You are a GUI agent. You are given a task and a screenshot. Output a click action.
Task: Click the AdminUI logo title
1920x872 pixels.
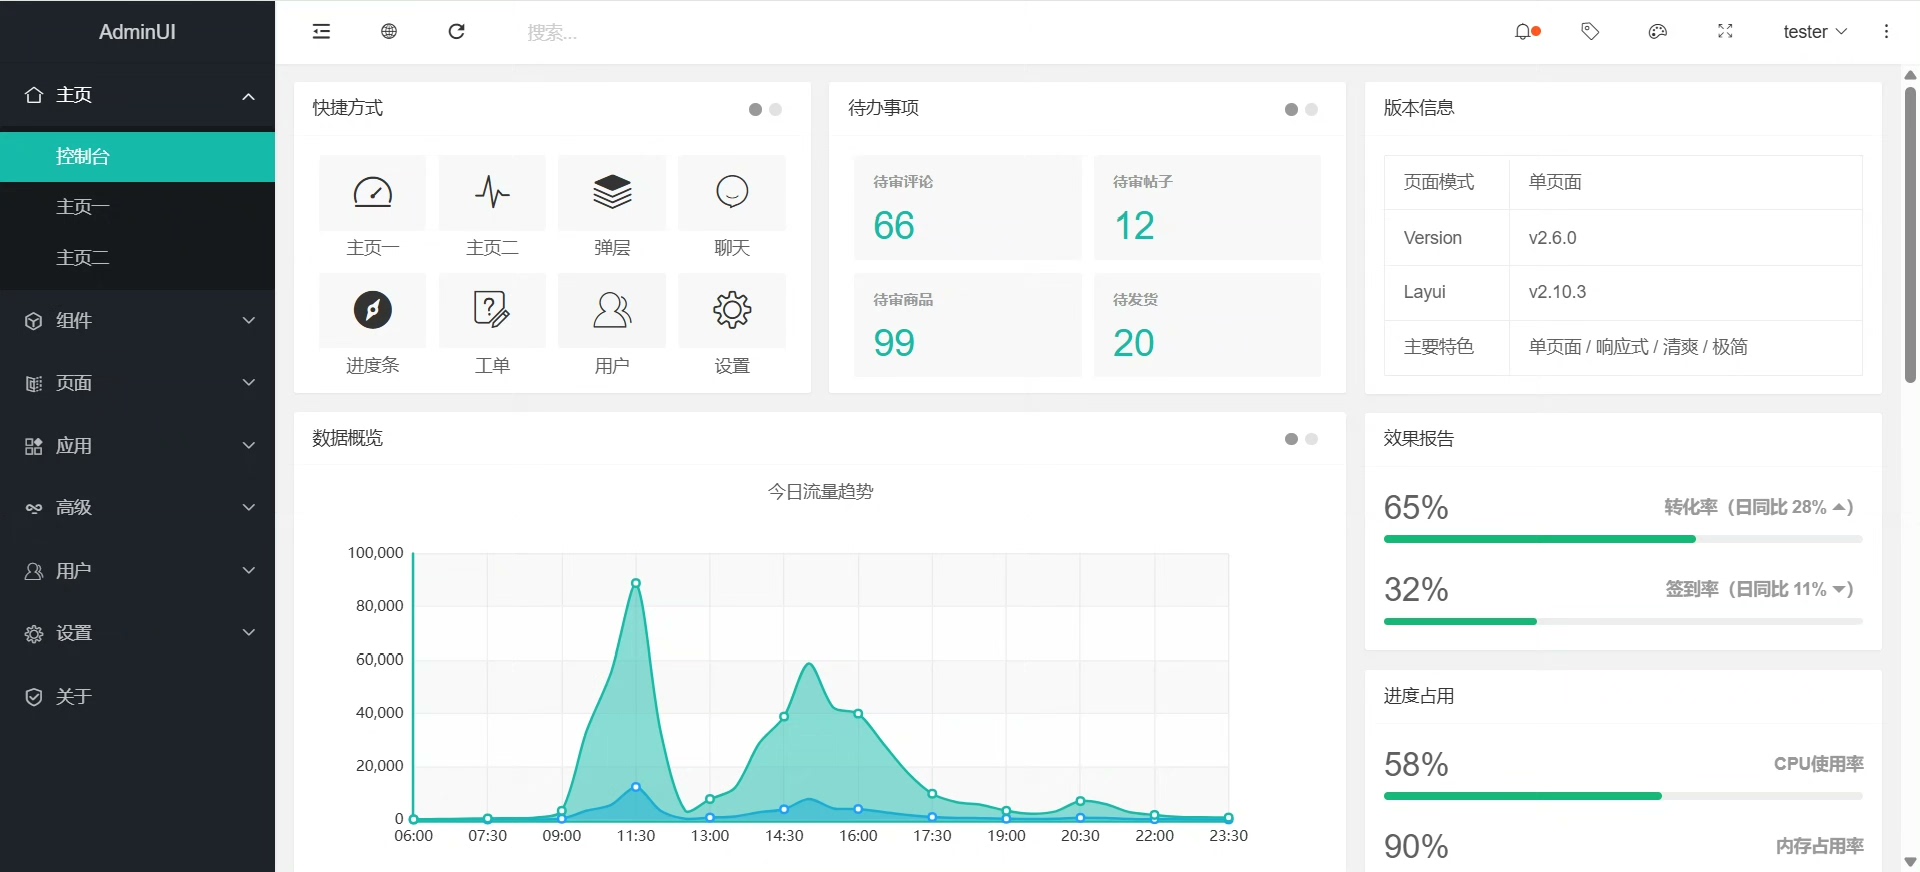coord(137,32)
